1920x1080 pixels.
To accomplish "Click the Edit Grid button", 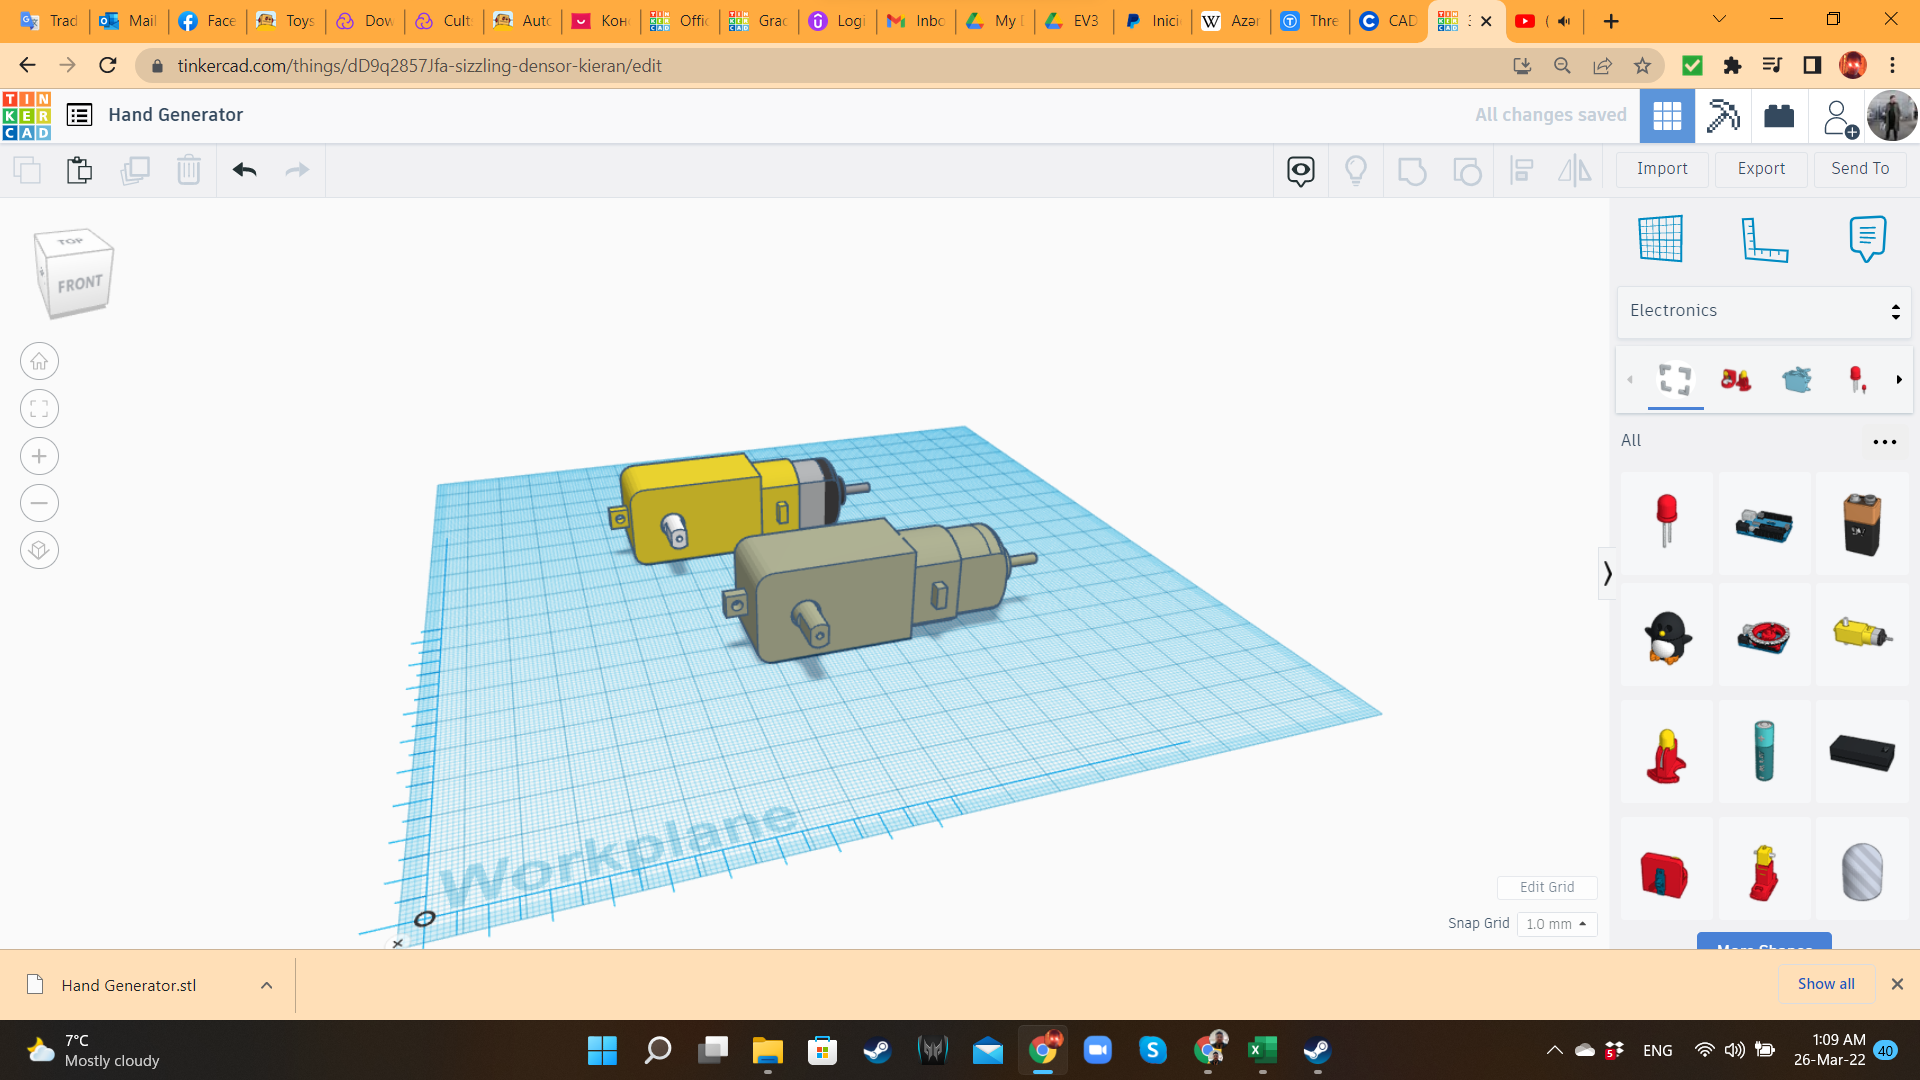I will pos(1547,887).
